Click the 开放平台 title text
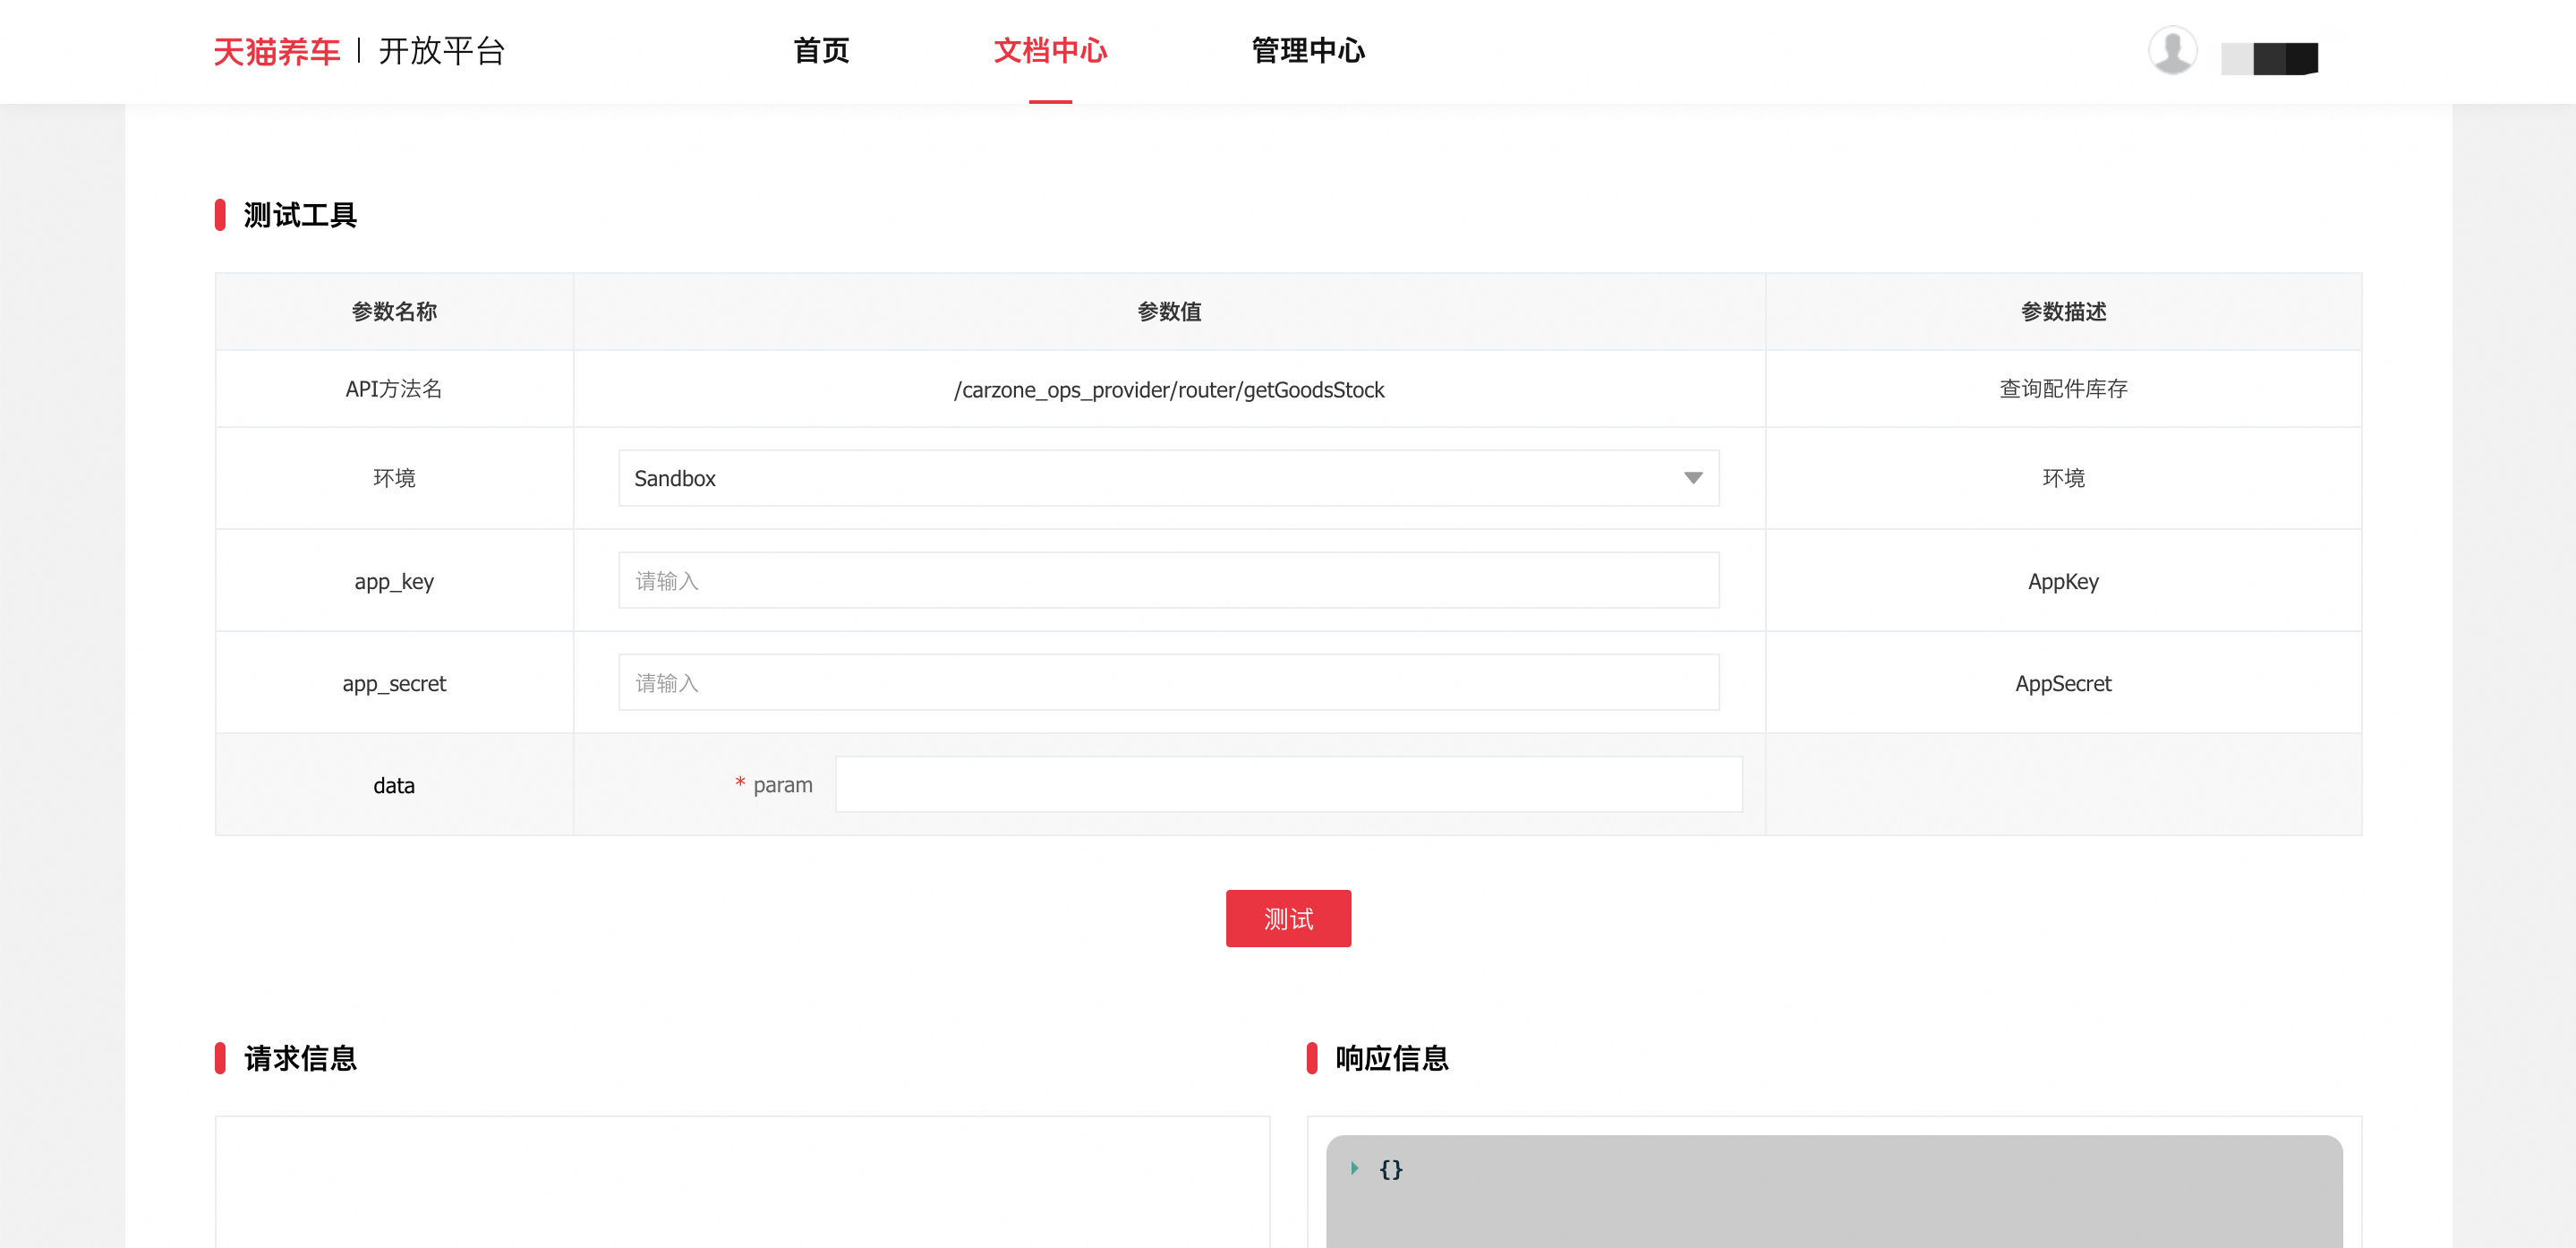Screen dimensions: 2576x1248 click(442, 51)
